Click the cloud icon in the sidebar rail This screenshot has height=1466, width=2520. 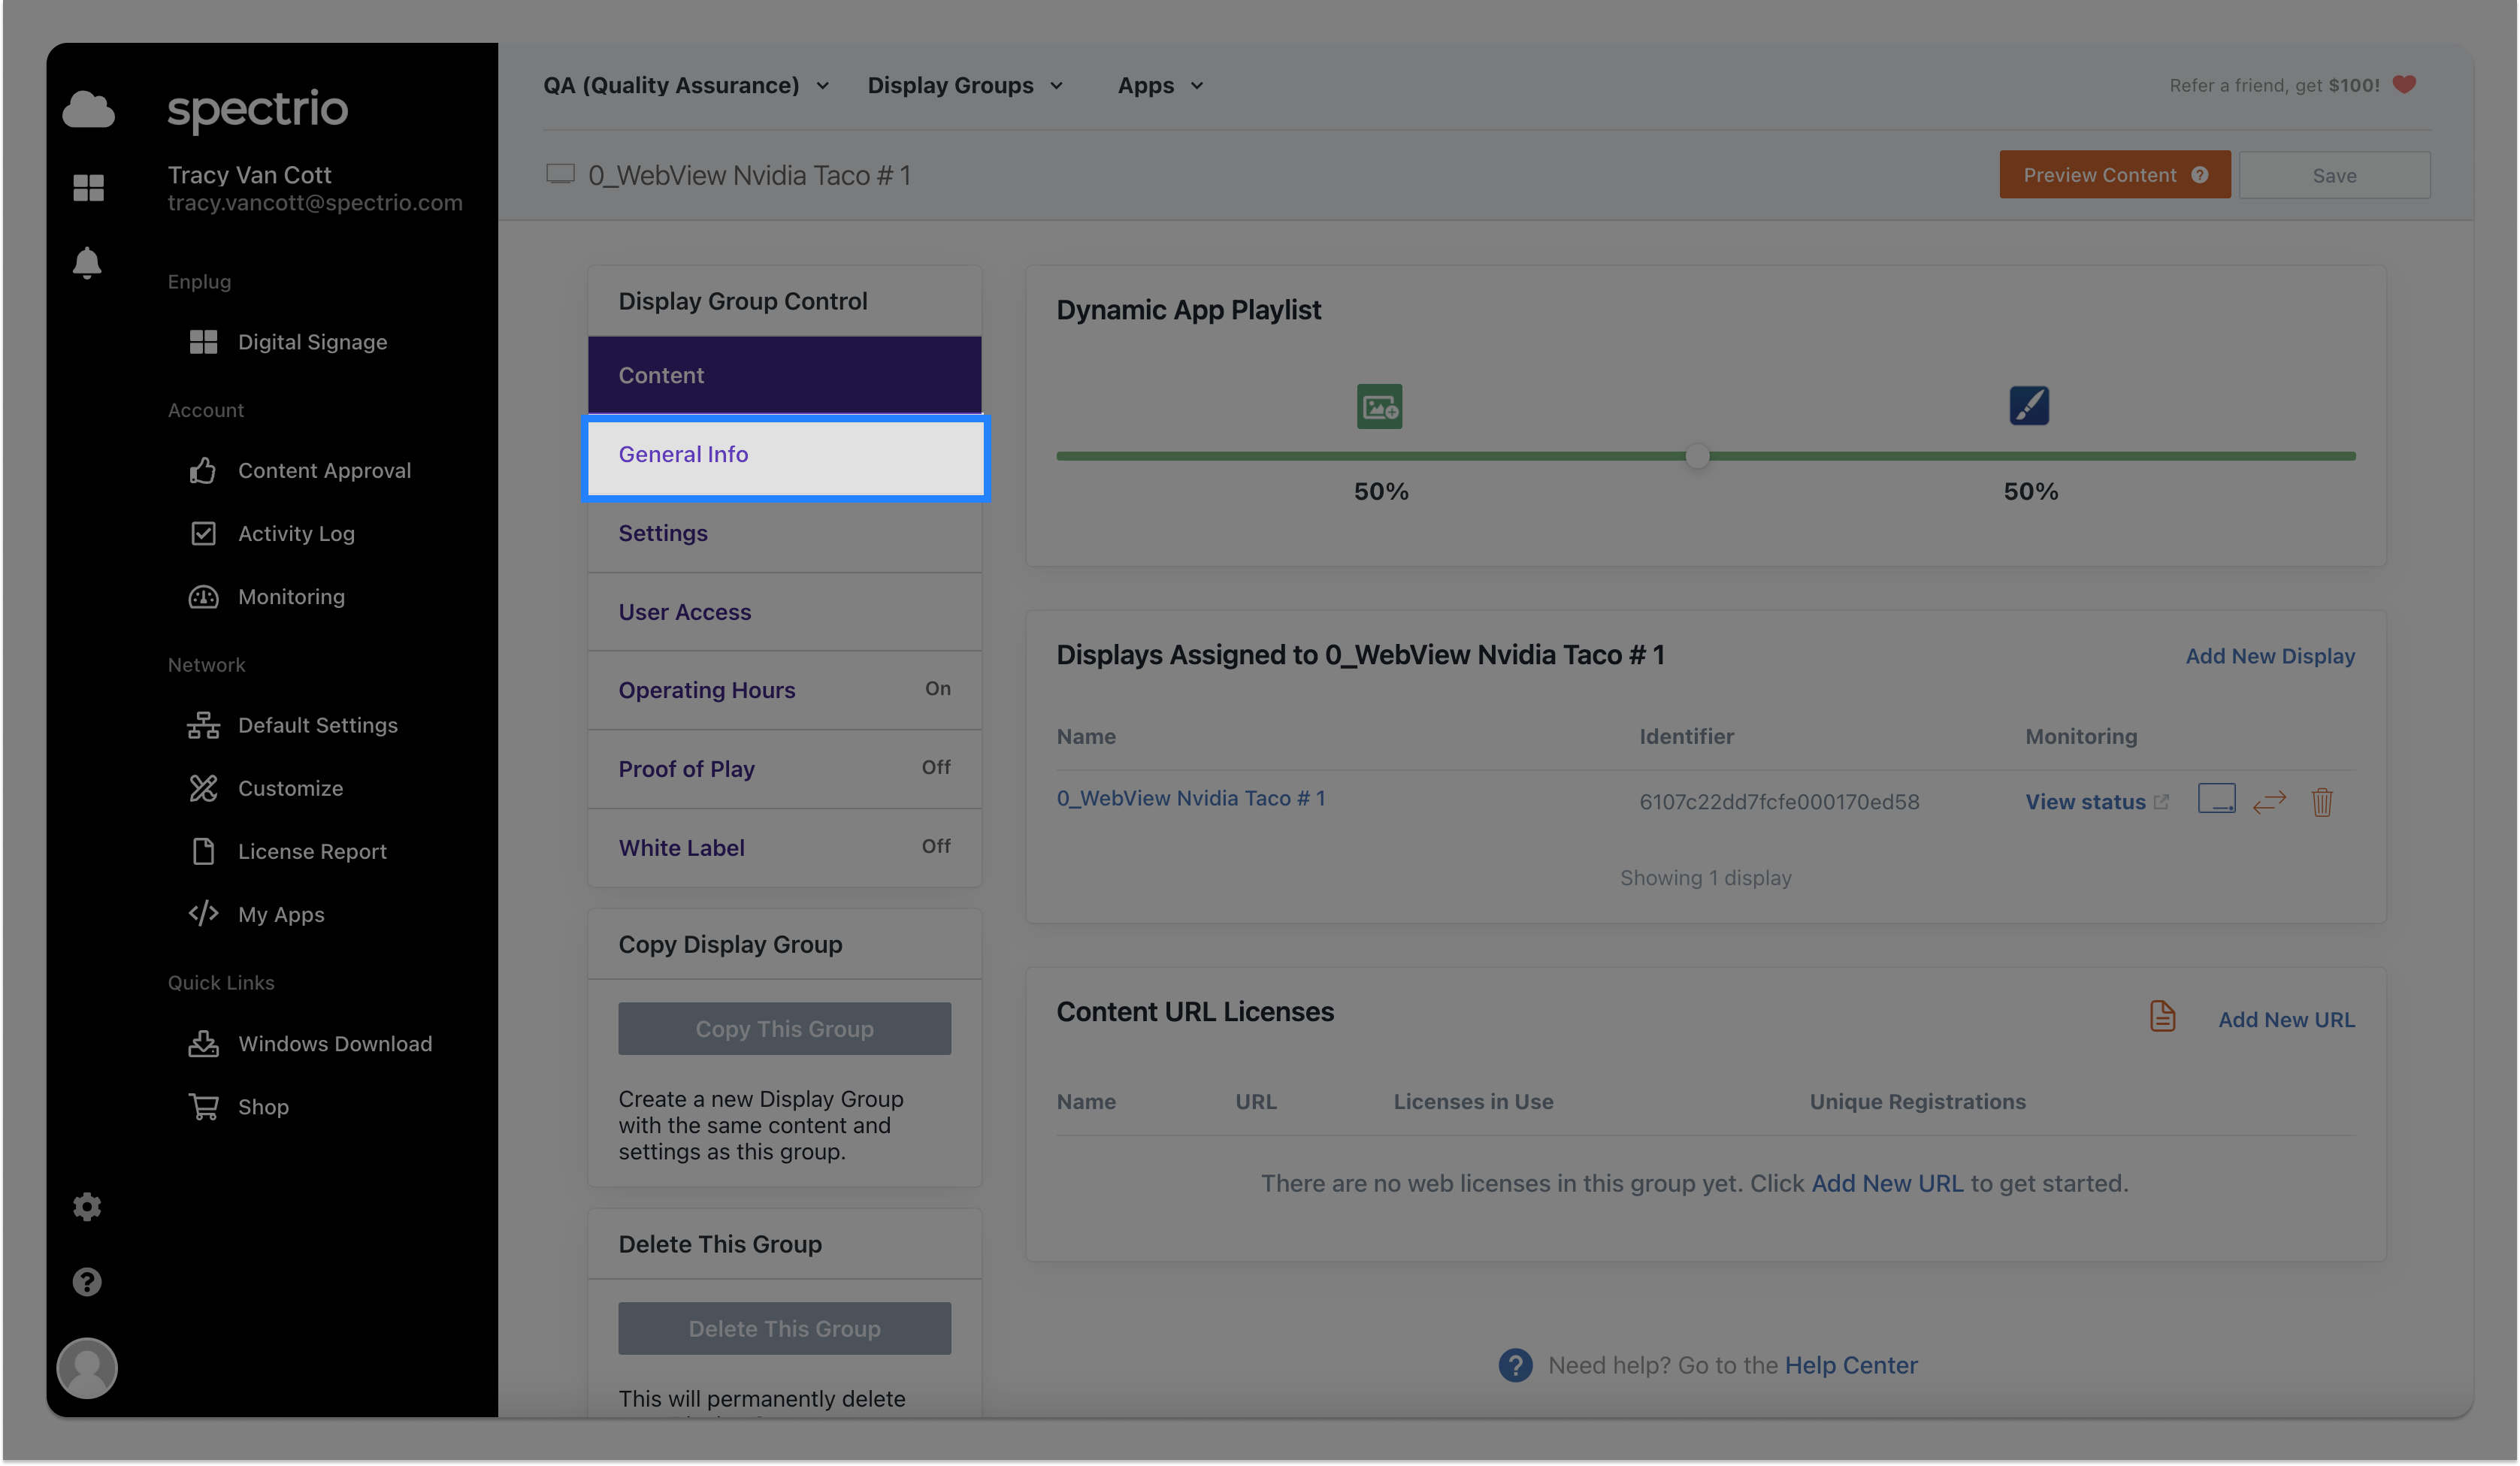[88, 108]
